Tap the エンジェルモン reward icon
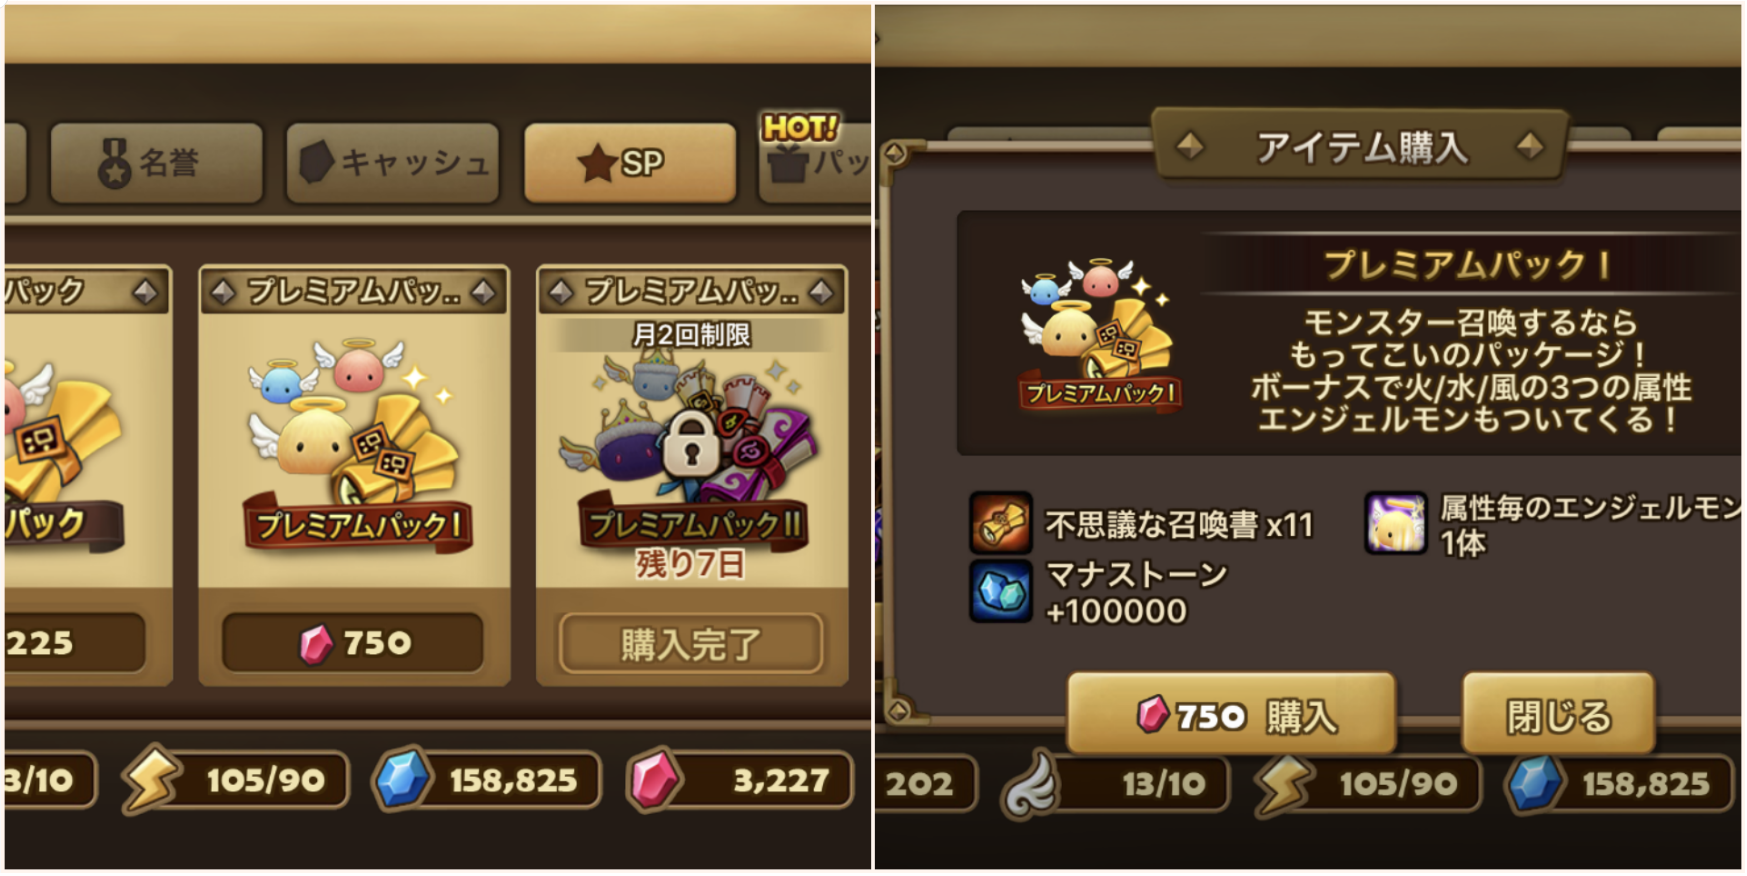 (1396, 523)
